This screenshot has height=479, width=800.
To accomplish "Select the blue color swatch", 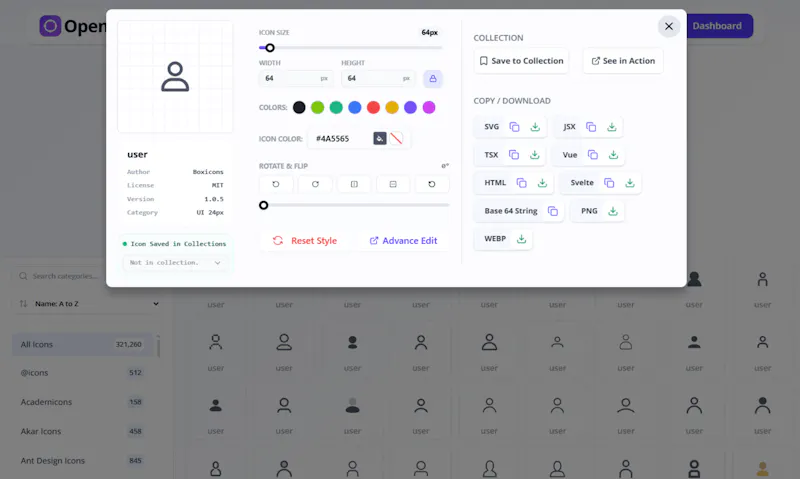I will (x=355, y=108).
